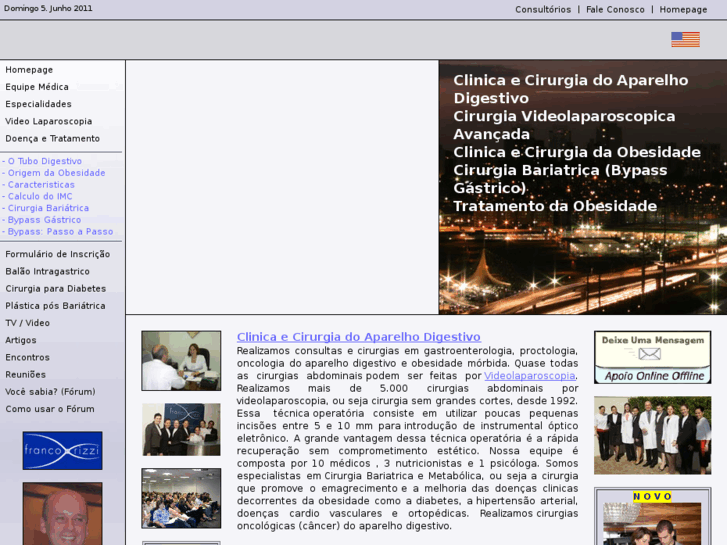Open the Clinica e Cirurgia do Aparelho Digestivo heading link
727x545 pixels.
(359, 337)
